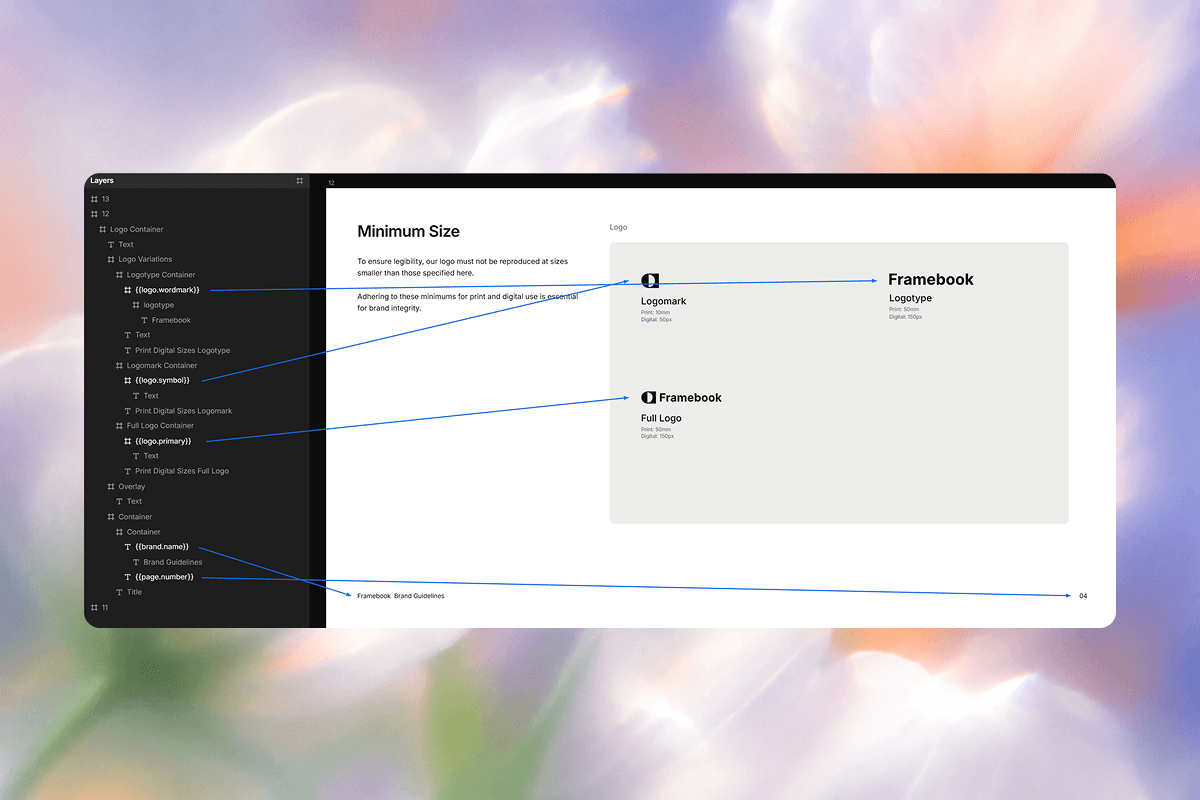Click the frame icon of Full Logo Container

(x=119, y=426)
